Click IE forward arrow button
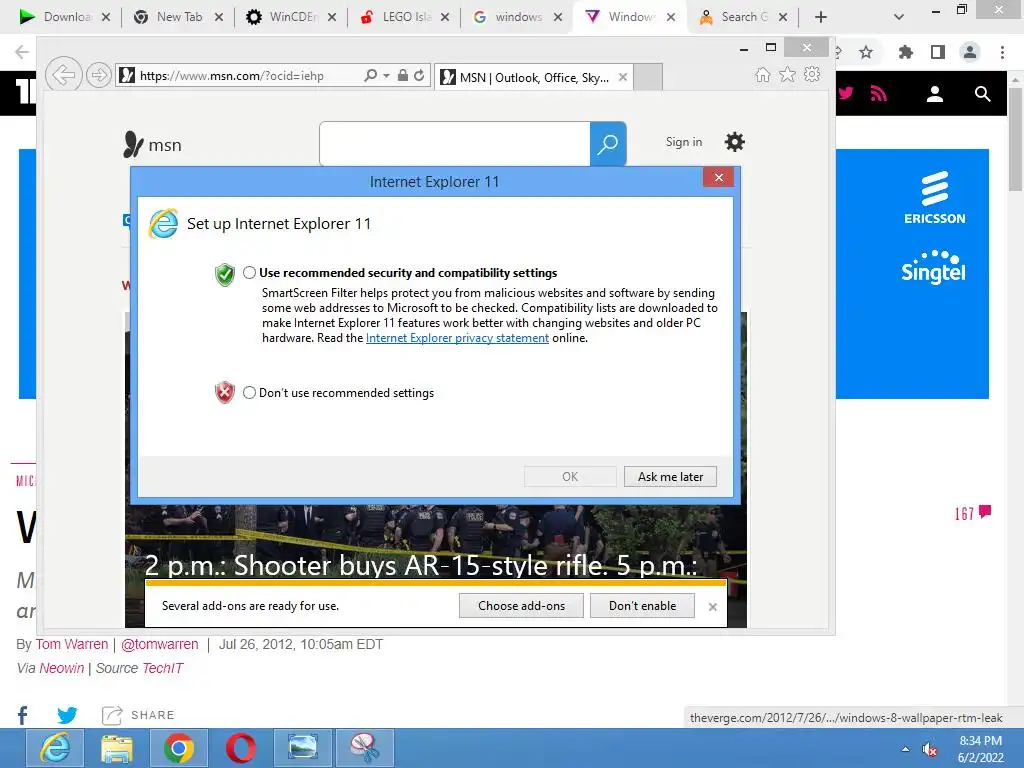Screen dimensions: 1024x768 [x=99, y=75]
